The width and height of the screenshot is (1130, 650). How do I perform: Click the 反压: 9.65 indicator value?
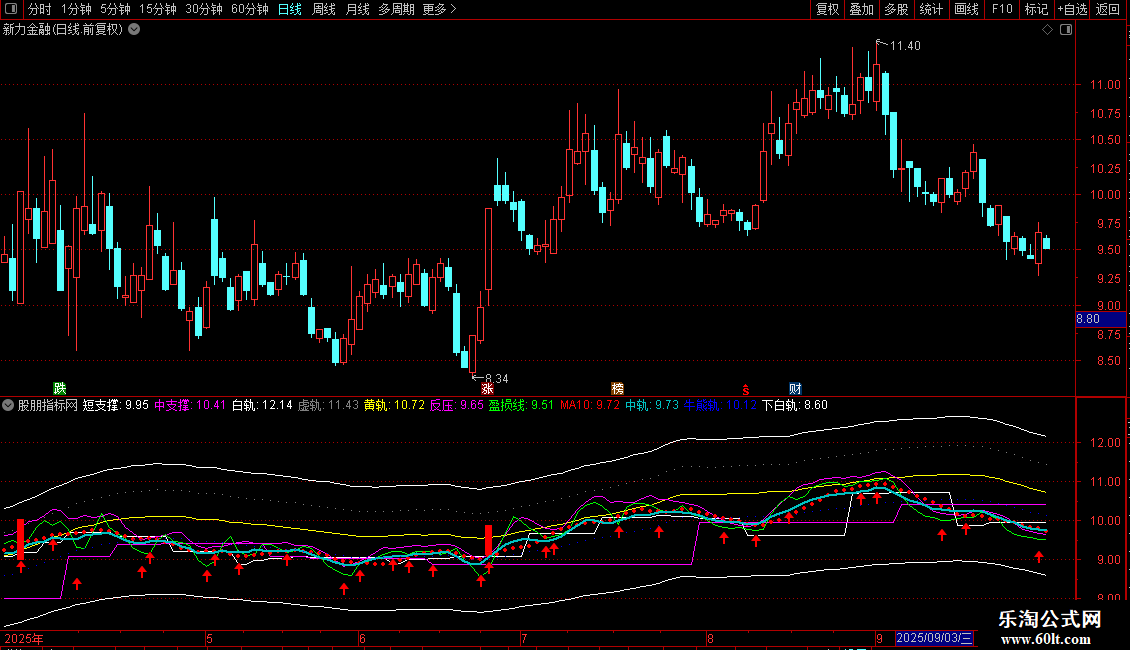click(457, 405)
